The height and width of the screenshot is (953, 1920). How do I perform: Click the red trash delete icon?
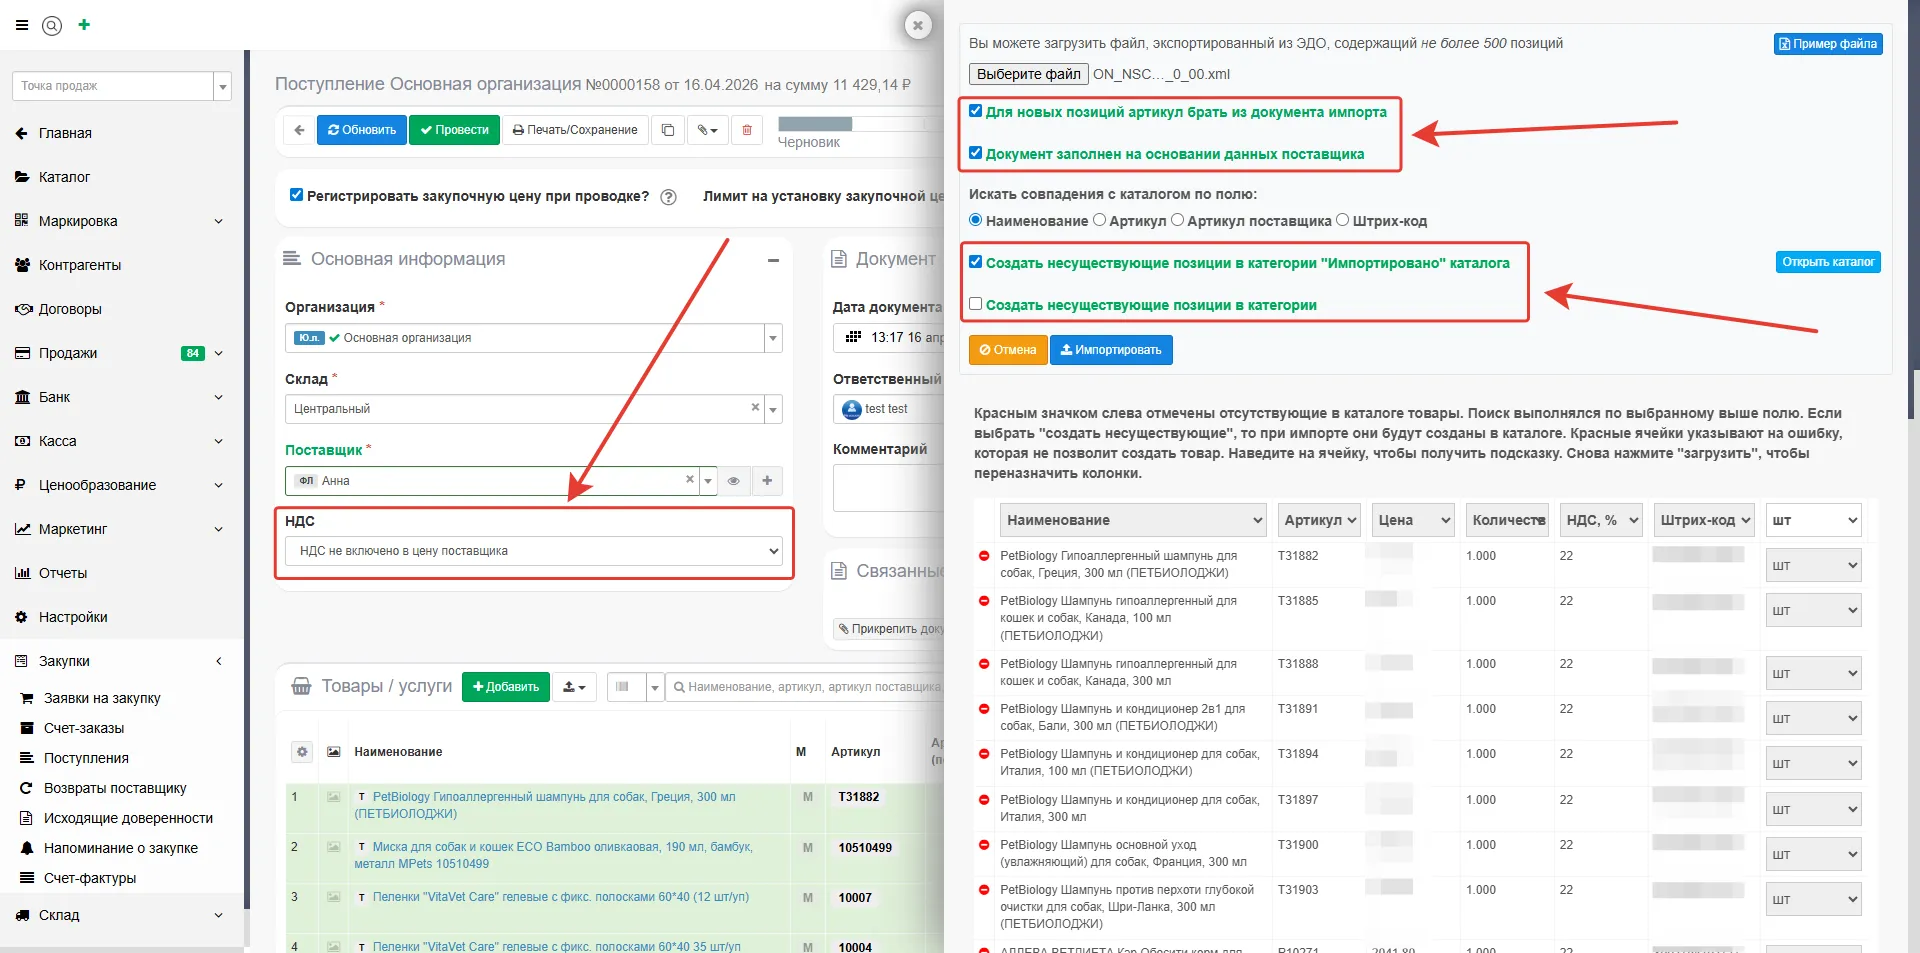click(747, 130)
